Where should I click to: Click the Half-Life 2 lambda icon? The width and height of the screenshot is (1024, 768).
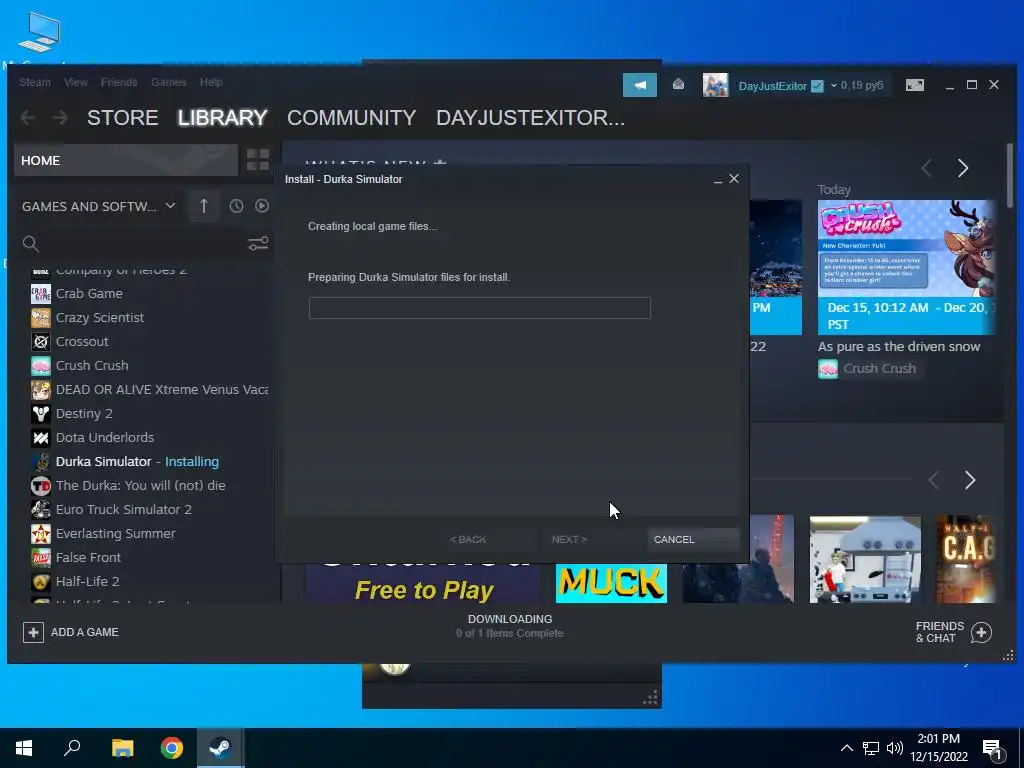click(40, 582)
